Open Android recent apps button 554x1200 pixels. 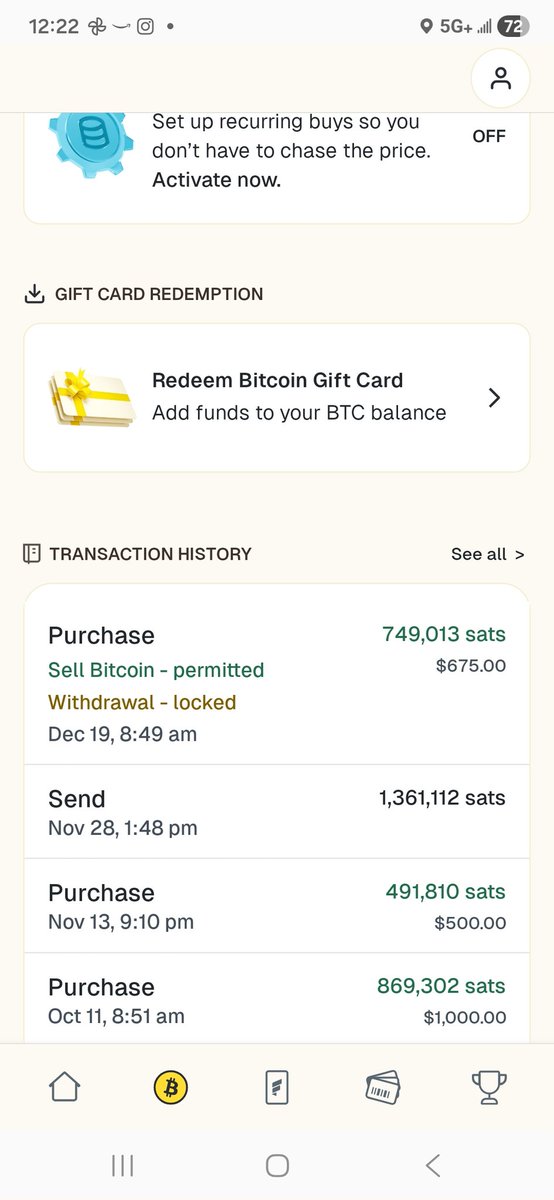[x=123, y=1165]
